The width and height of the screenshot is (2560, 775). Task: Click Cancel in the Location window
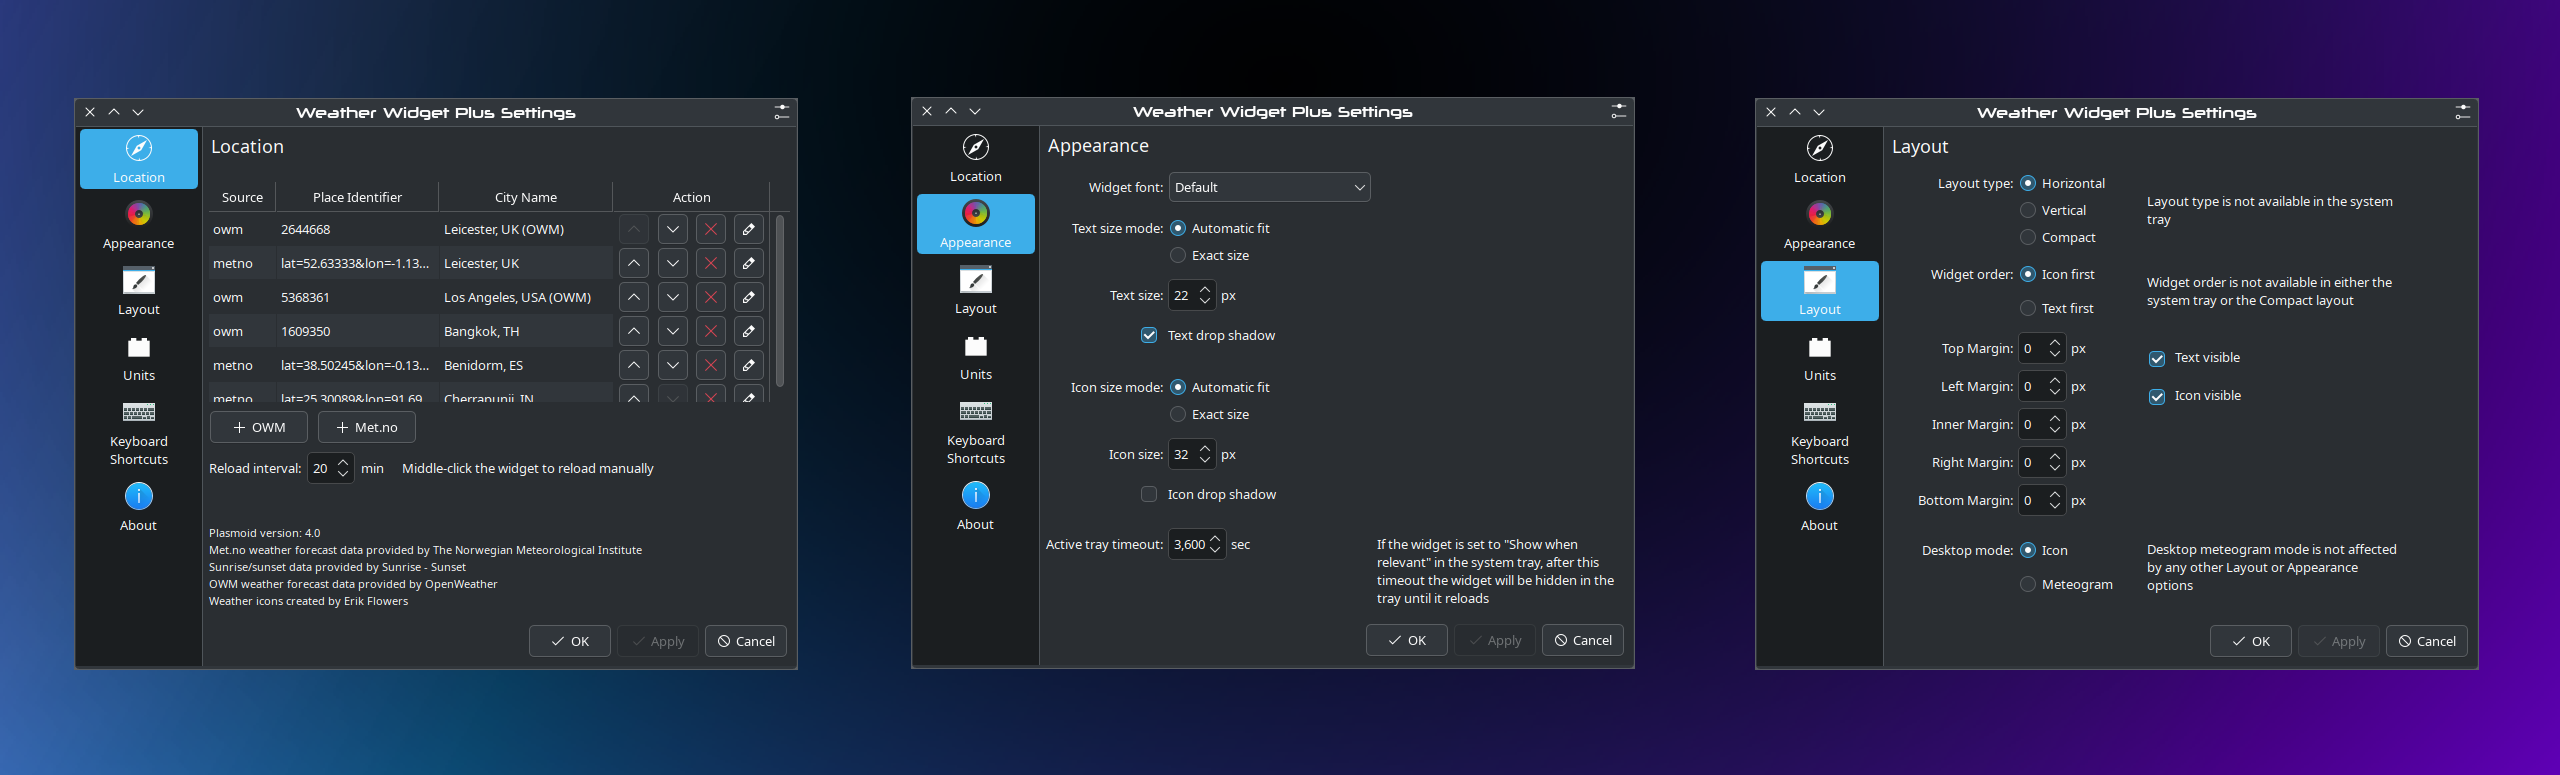(746, 642)
